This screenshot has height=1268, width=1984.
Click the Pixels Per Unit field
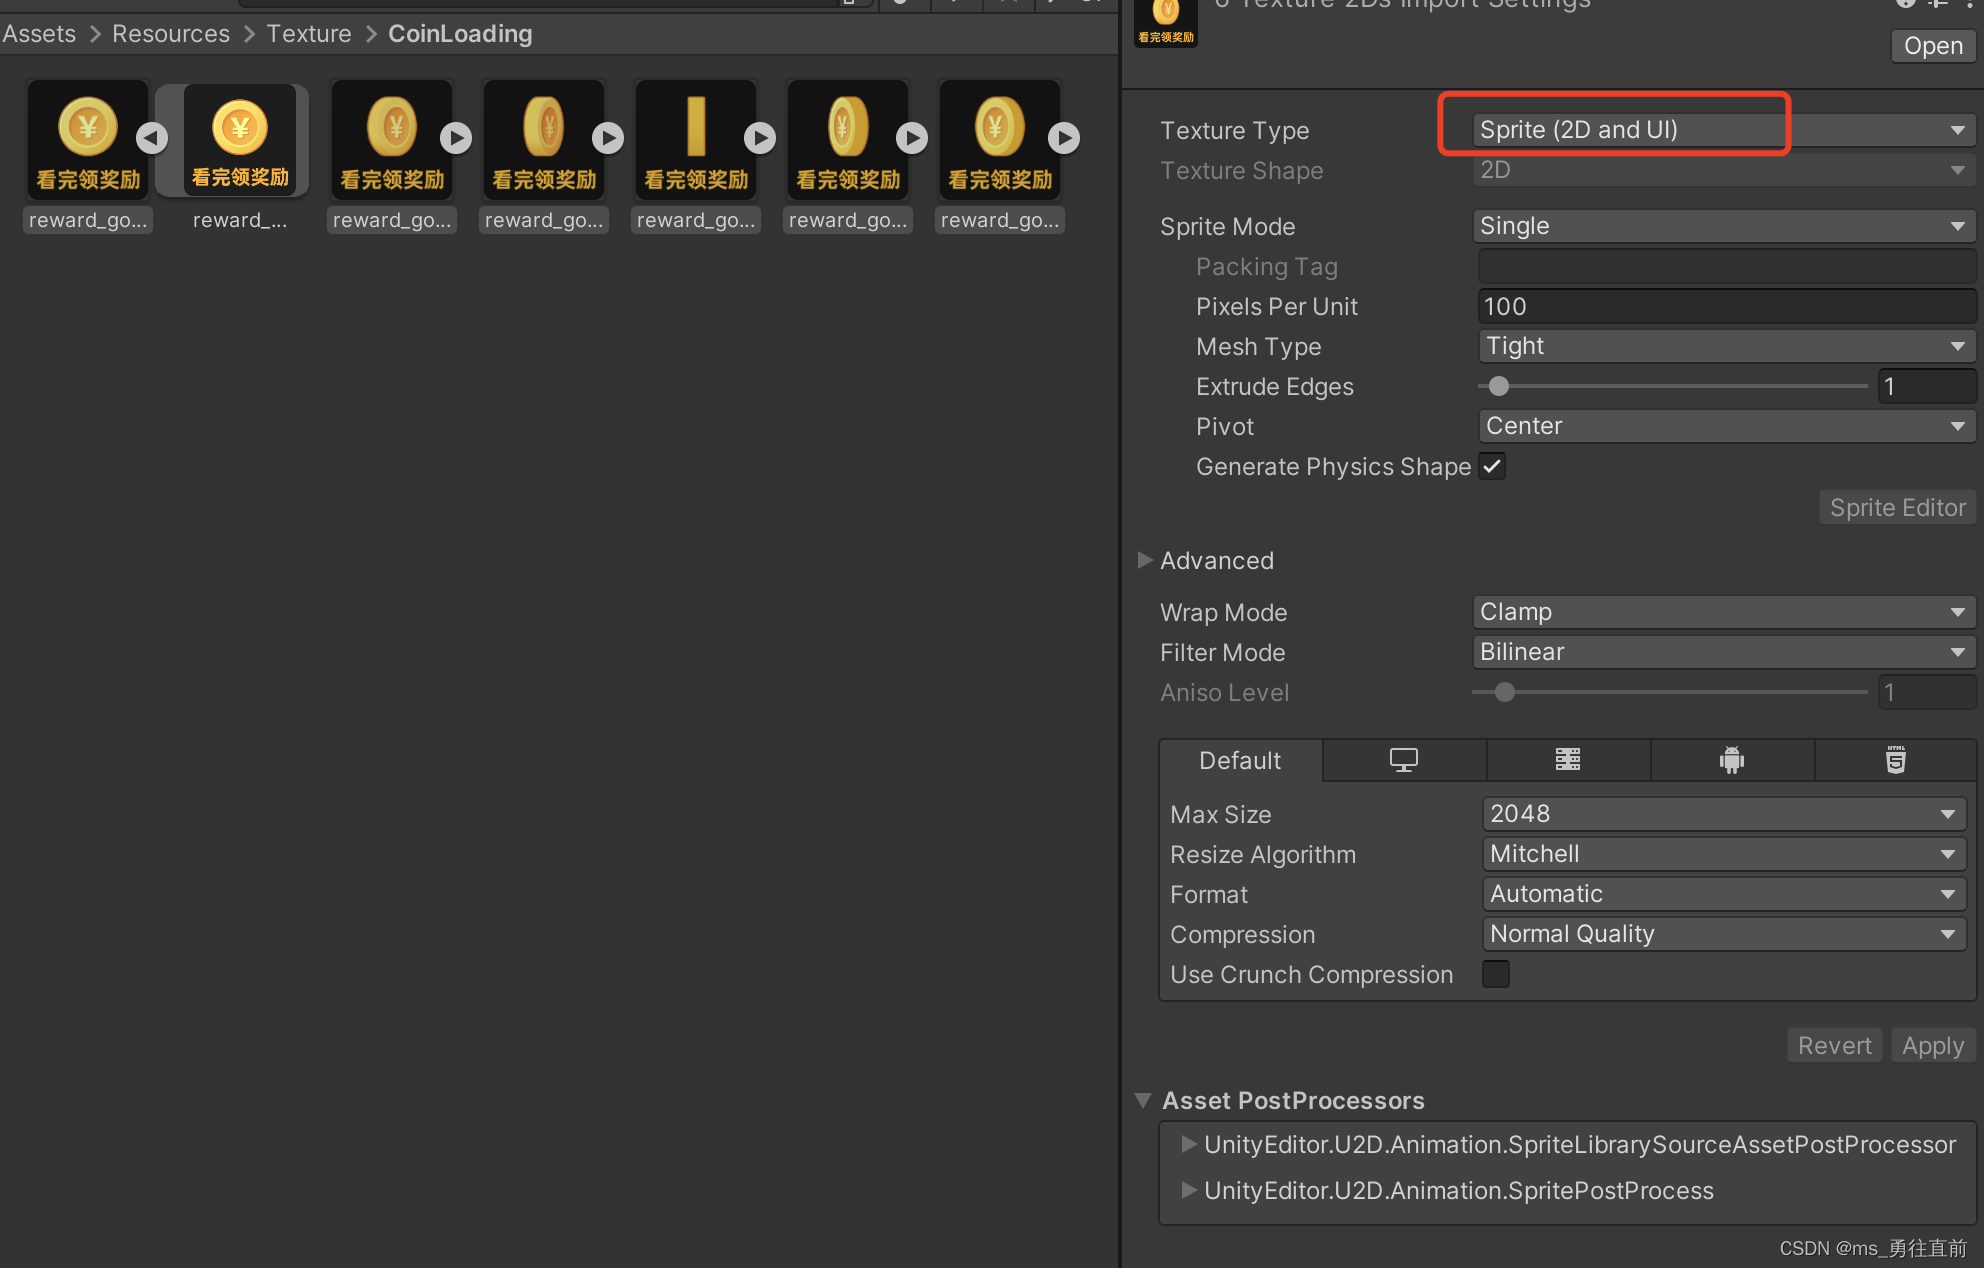pyautogui.click(x=1724, y=306)
